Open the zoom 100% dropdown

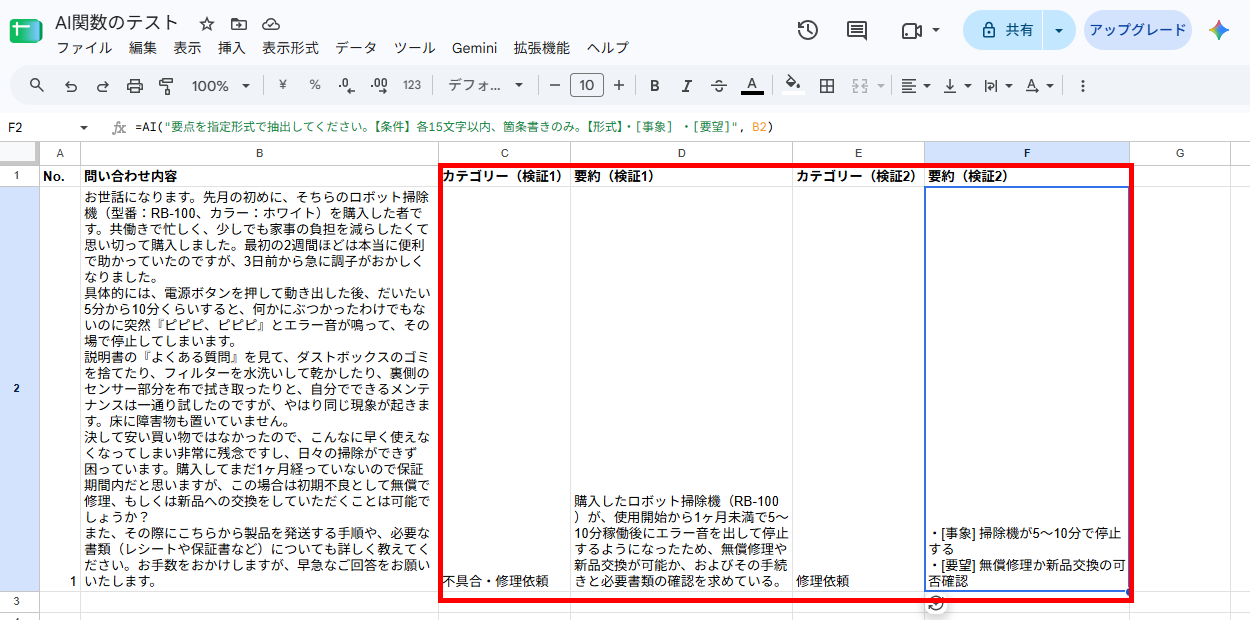pos(220,86)
